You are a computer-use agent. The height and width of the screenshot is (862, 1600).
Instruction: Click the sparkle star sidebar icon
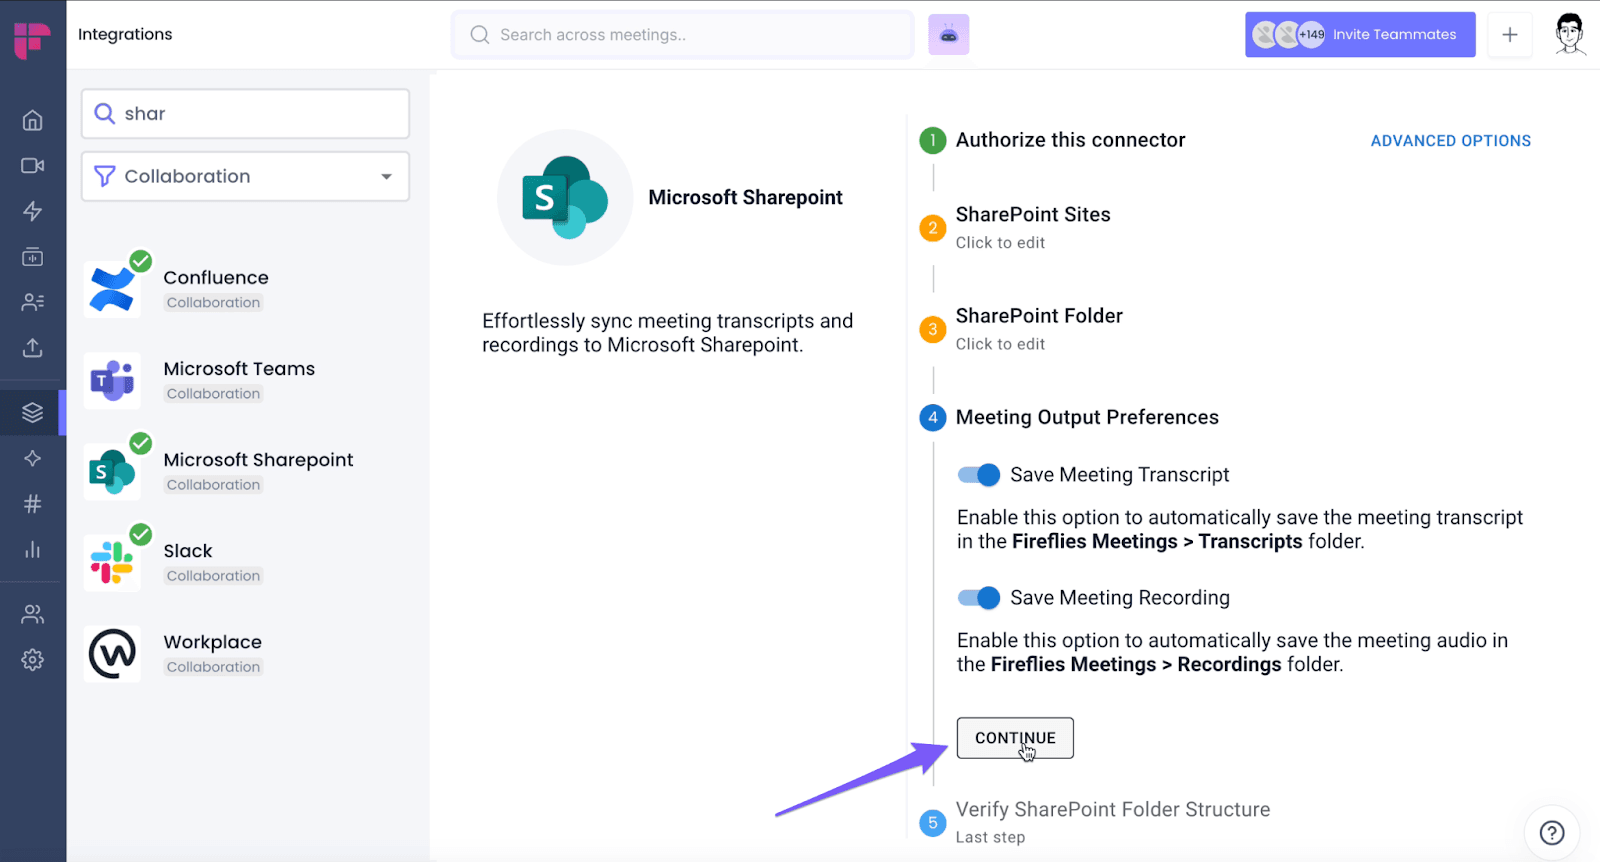[33, 458]
